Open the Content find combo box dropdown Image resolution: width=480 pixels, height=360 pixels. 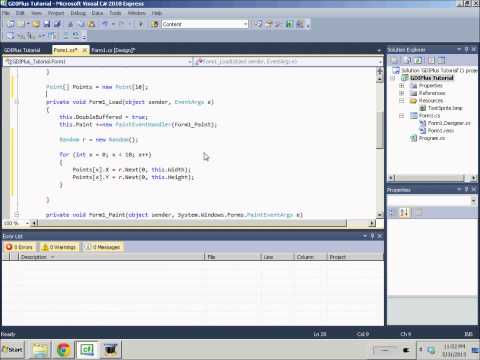245,24
